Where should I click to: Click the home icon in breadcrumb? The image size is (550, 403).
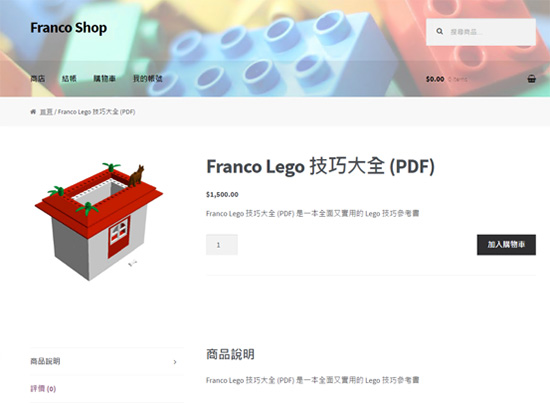[33, 112]
